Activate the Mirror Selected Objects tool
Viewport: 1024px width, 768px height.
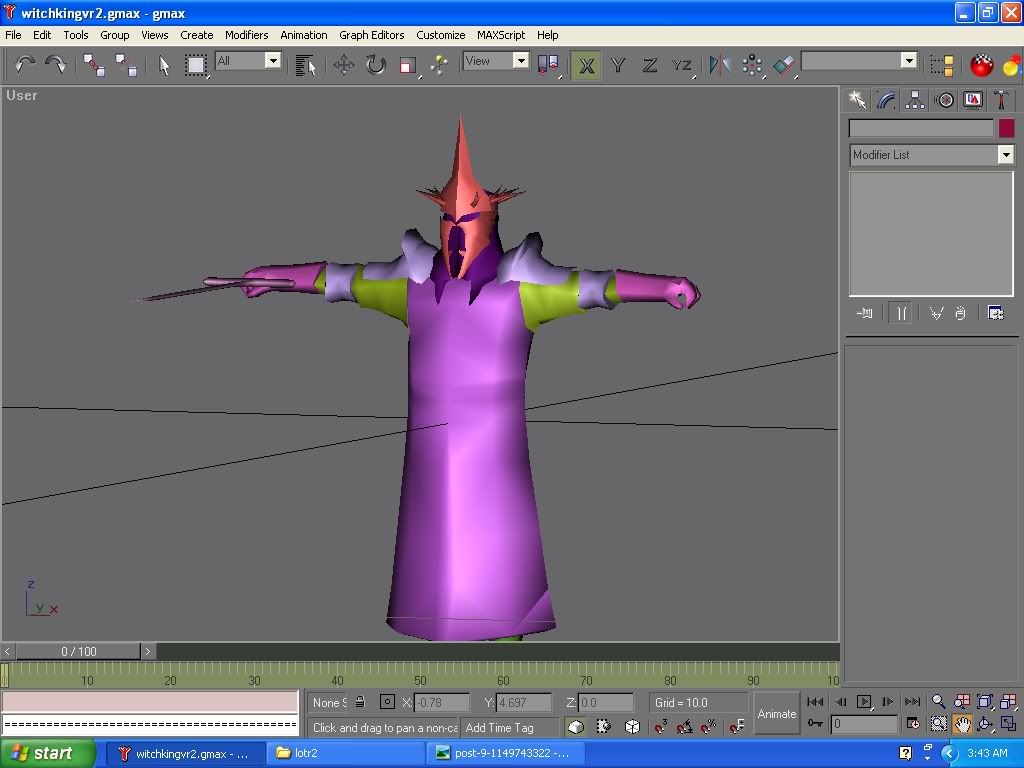[x=719, y=66]
